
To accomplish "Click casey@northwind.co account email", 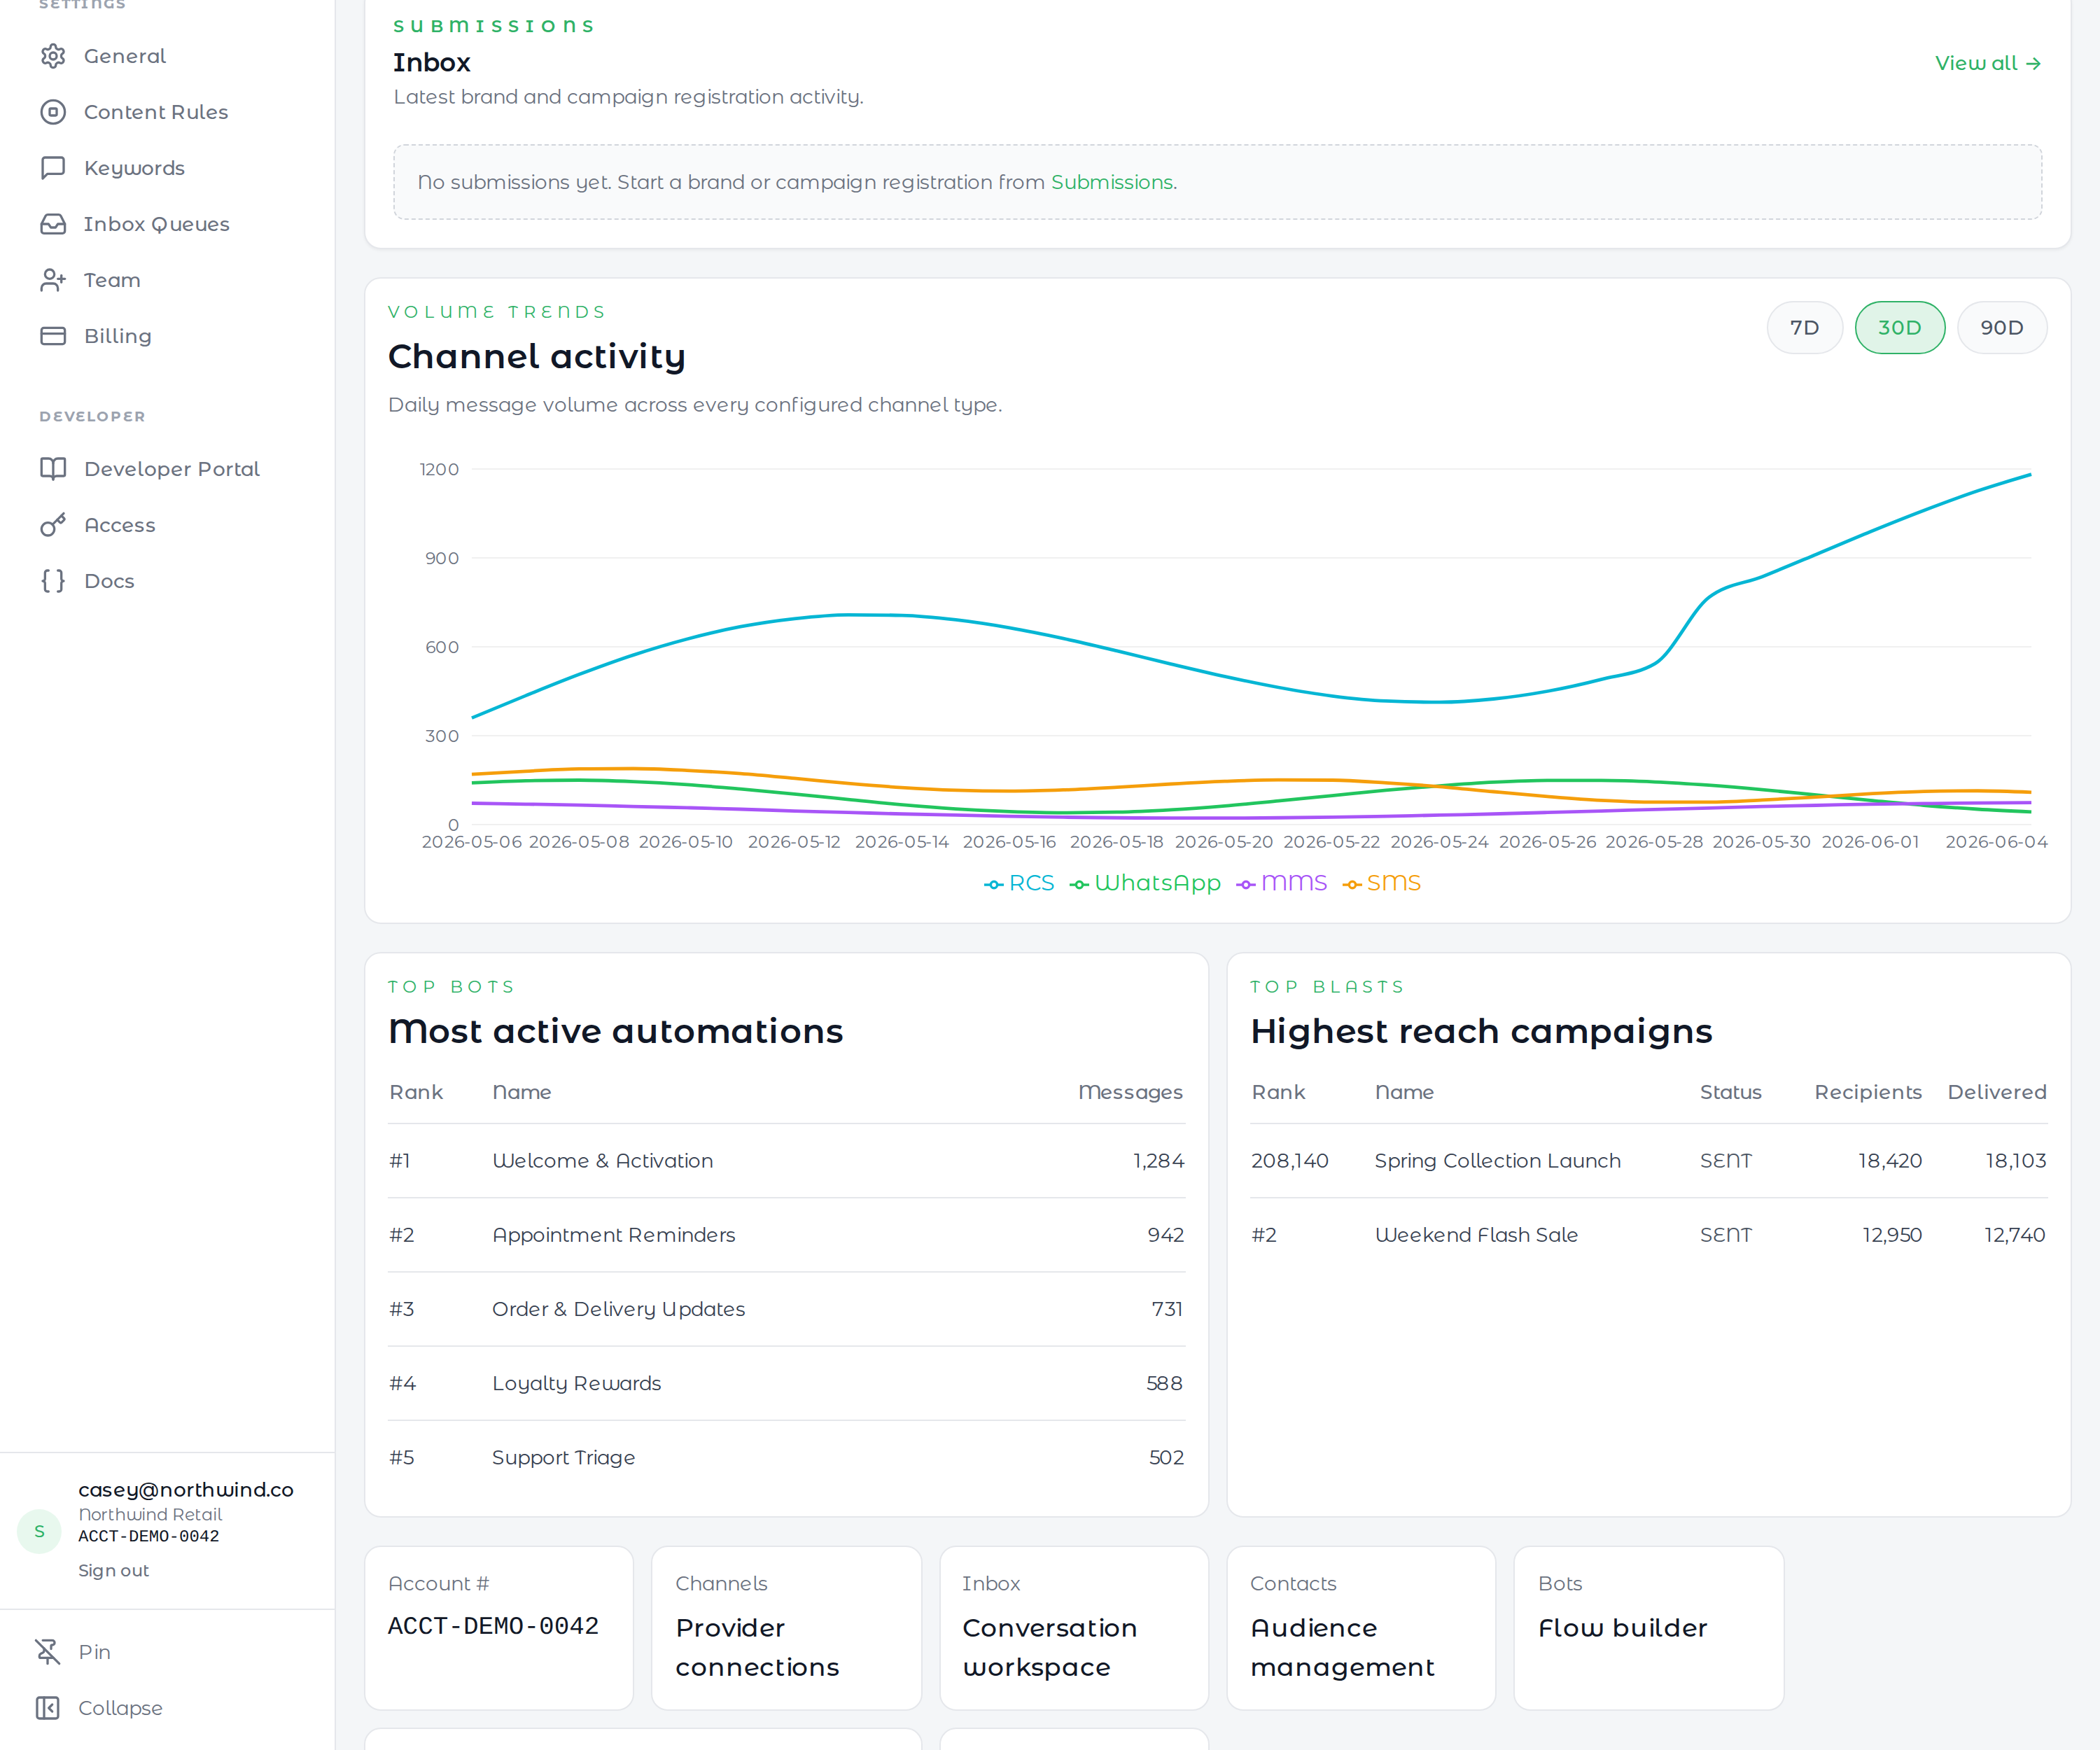I will [x=186, y=1490].
